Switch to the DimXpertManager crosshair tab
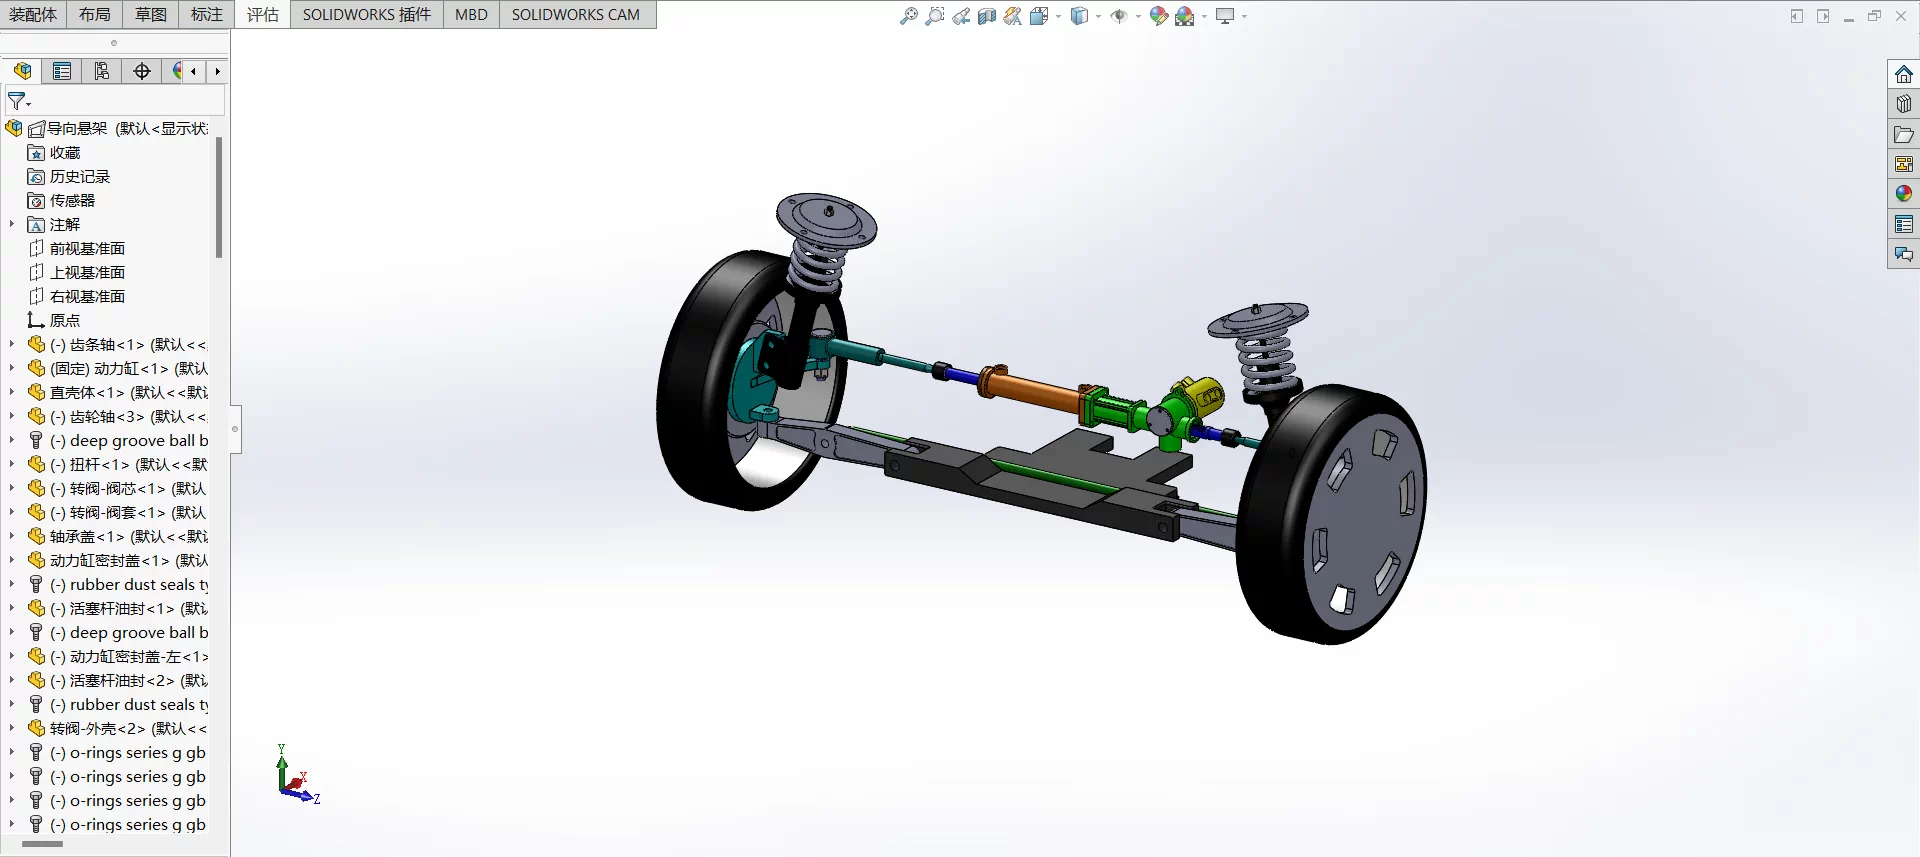The height and width of the screenshot is (857, 1920). pyautogui.click(x=142, y=71)
